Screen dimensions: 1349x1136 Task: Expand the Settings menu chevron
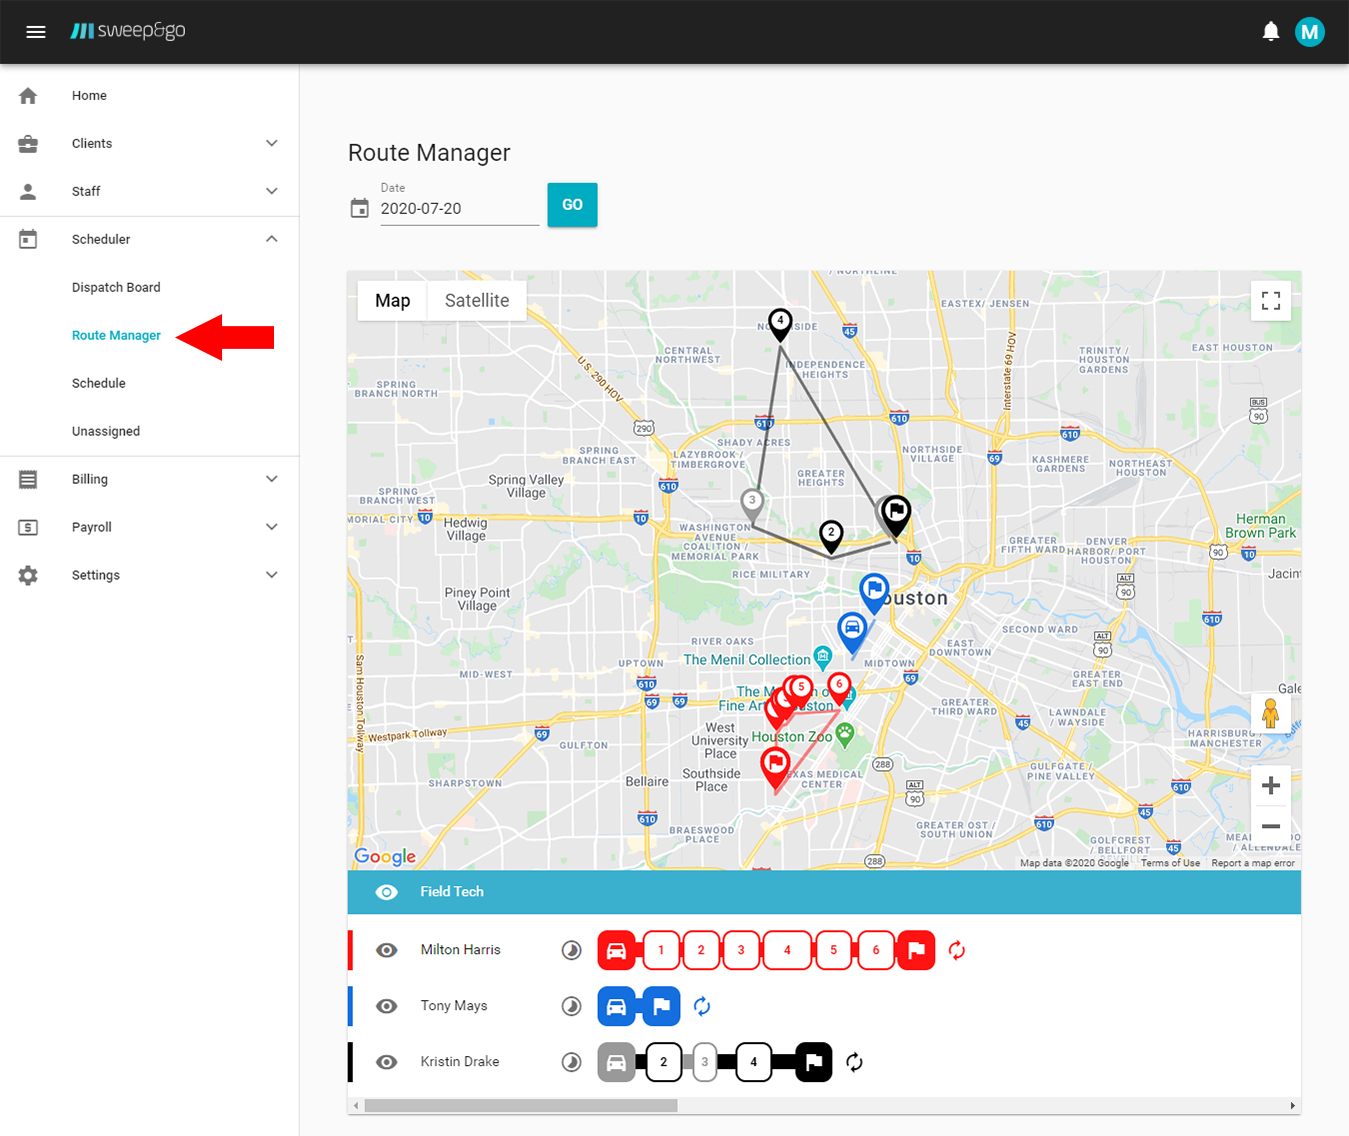pos(271,575)
